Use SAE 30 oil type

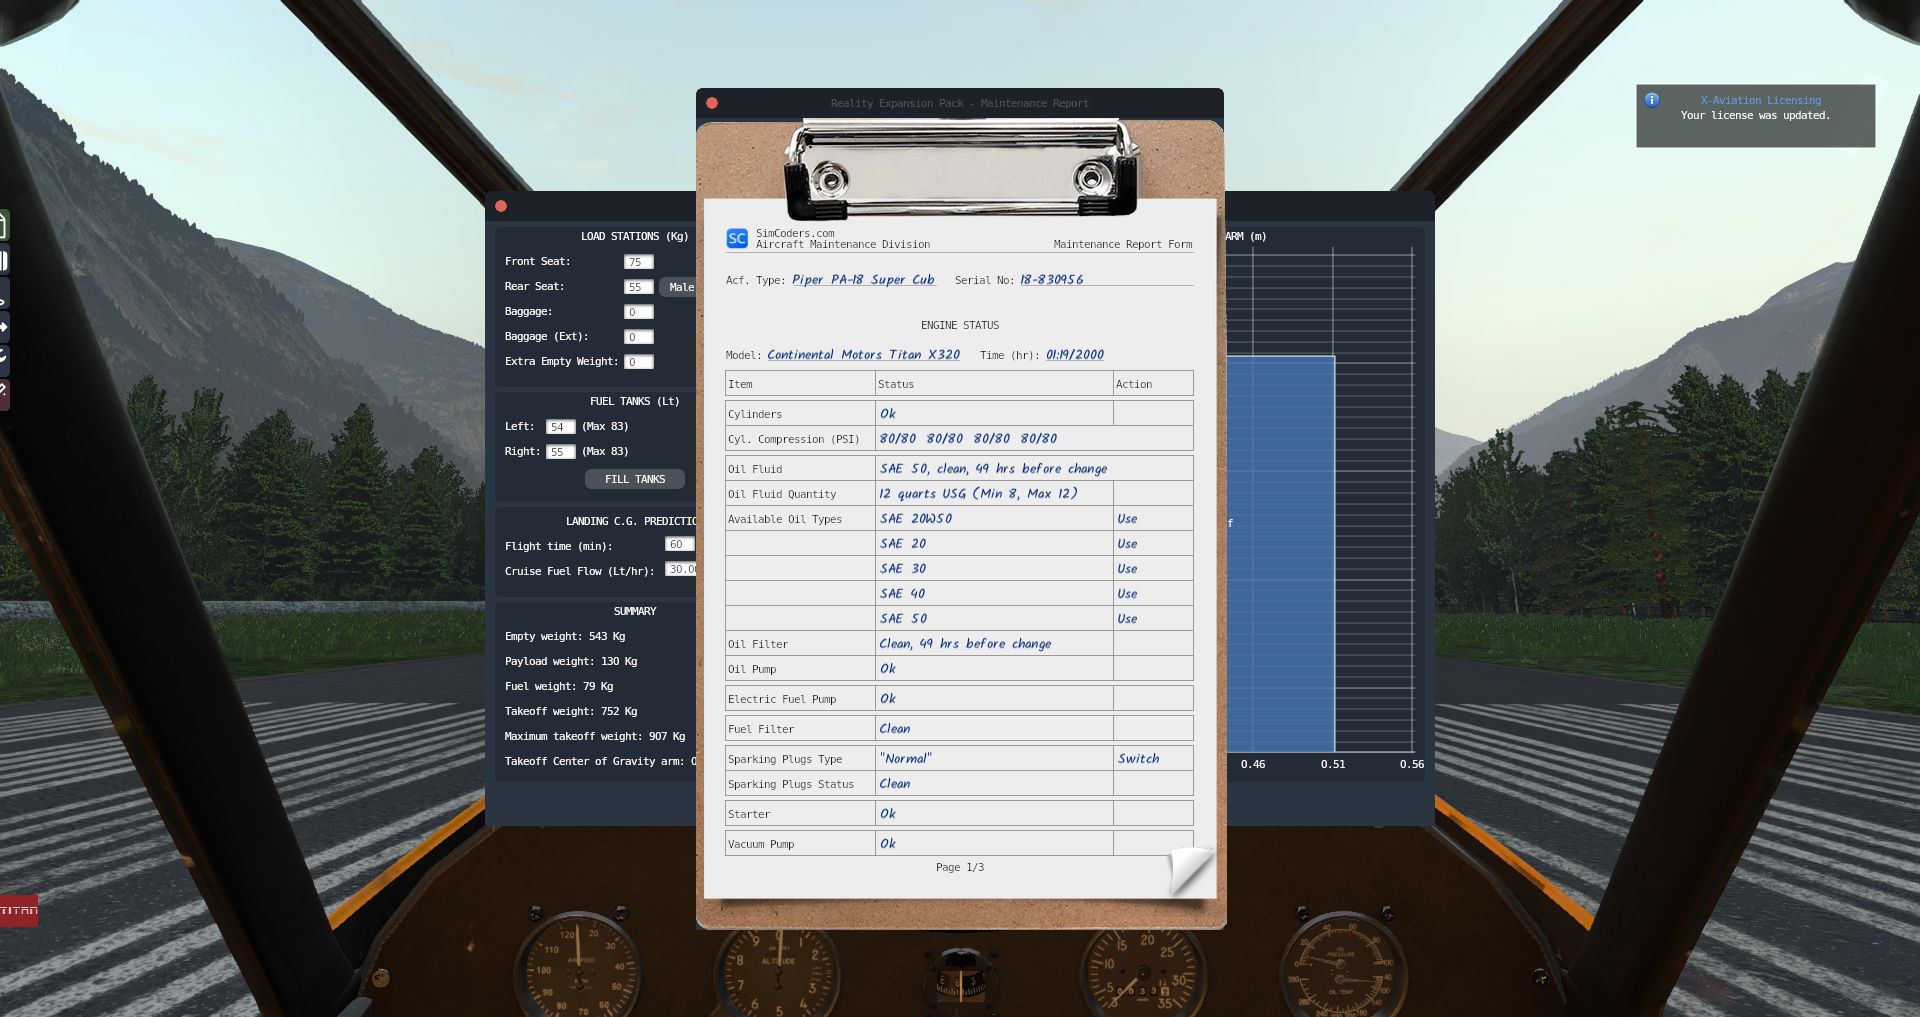coord(1127,569)
